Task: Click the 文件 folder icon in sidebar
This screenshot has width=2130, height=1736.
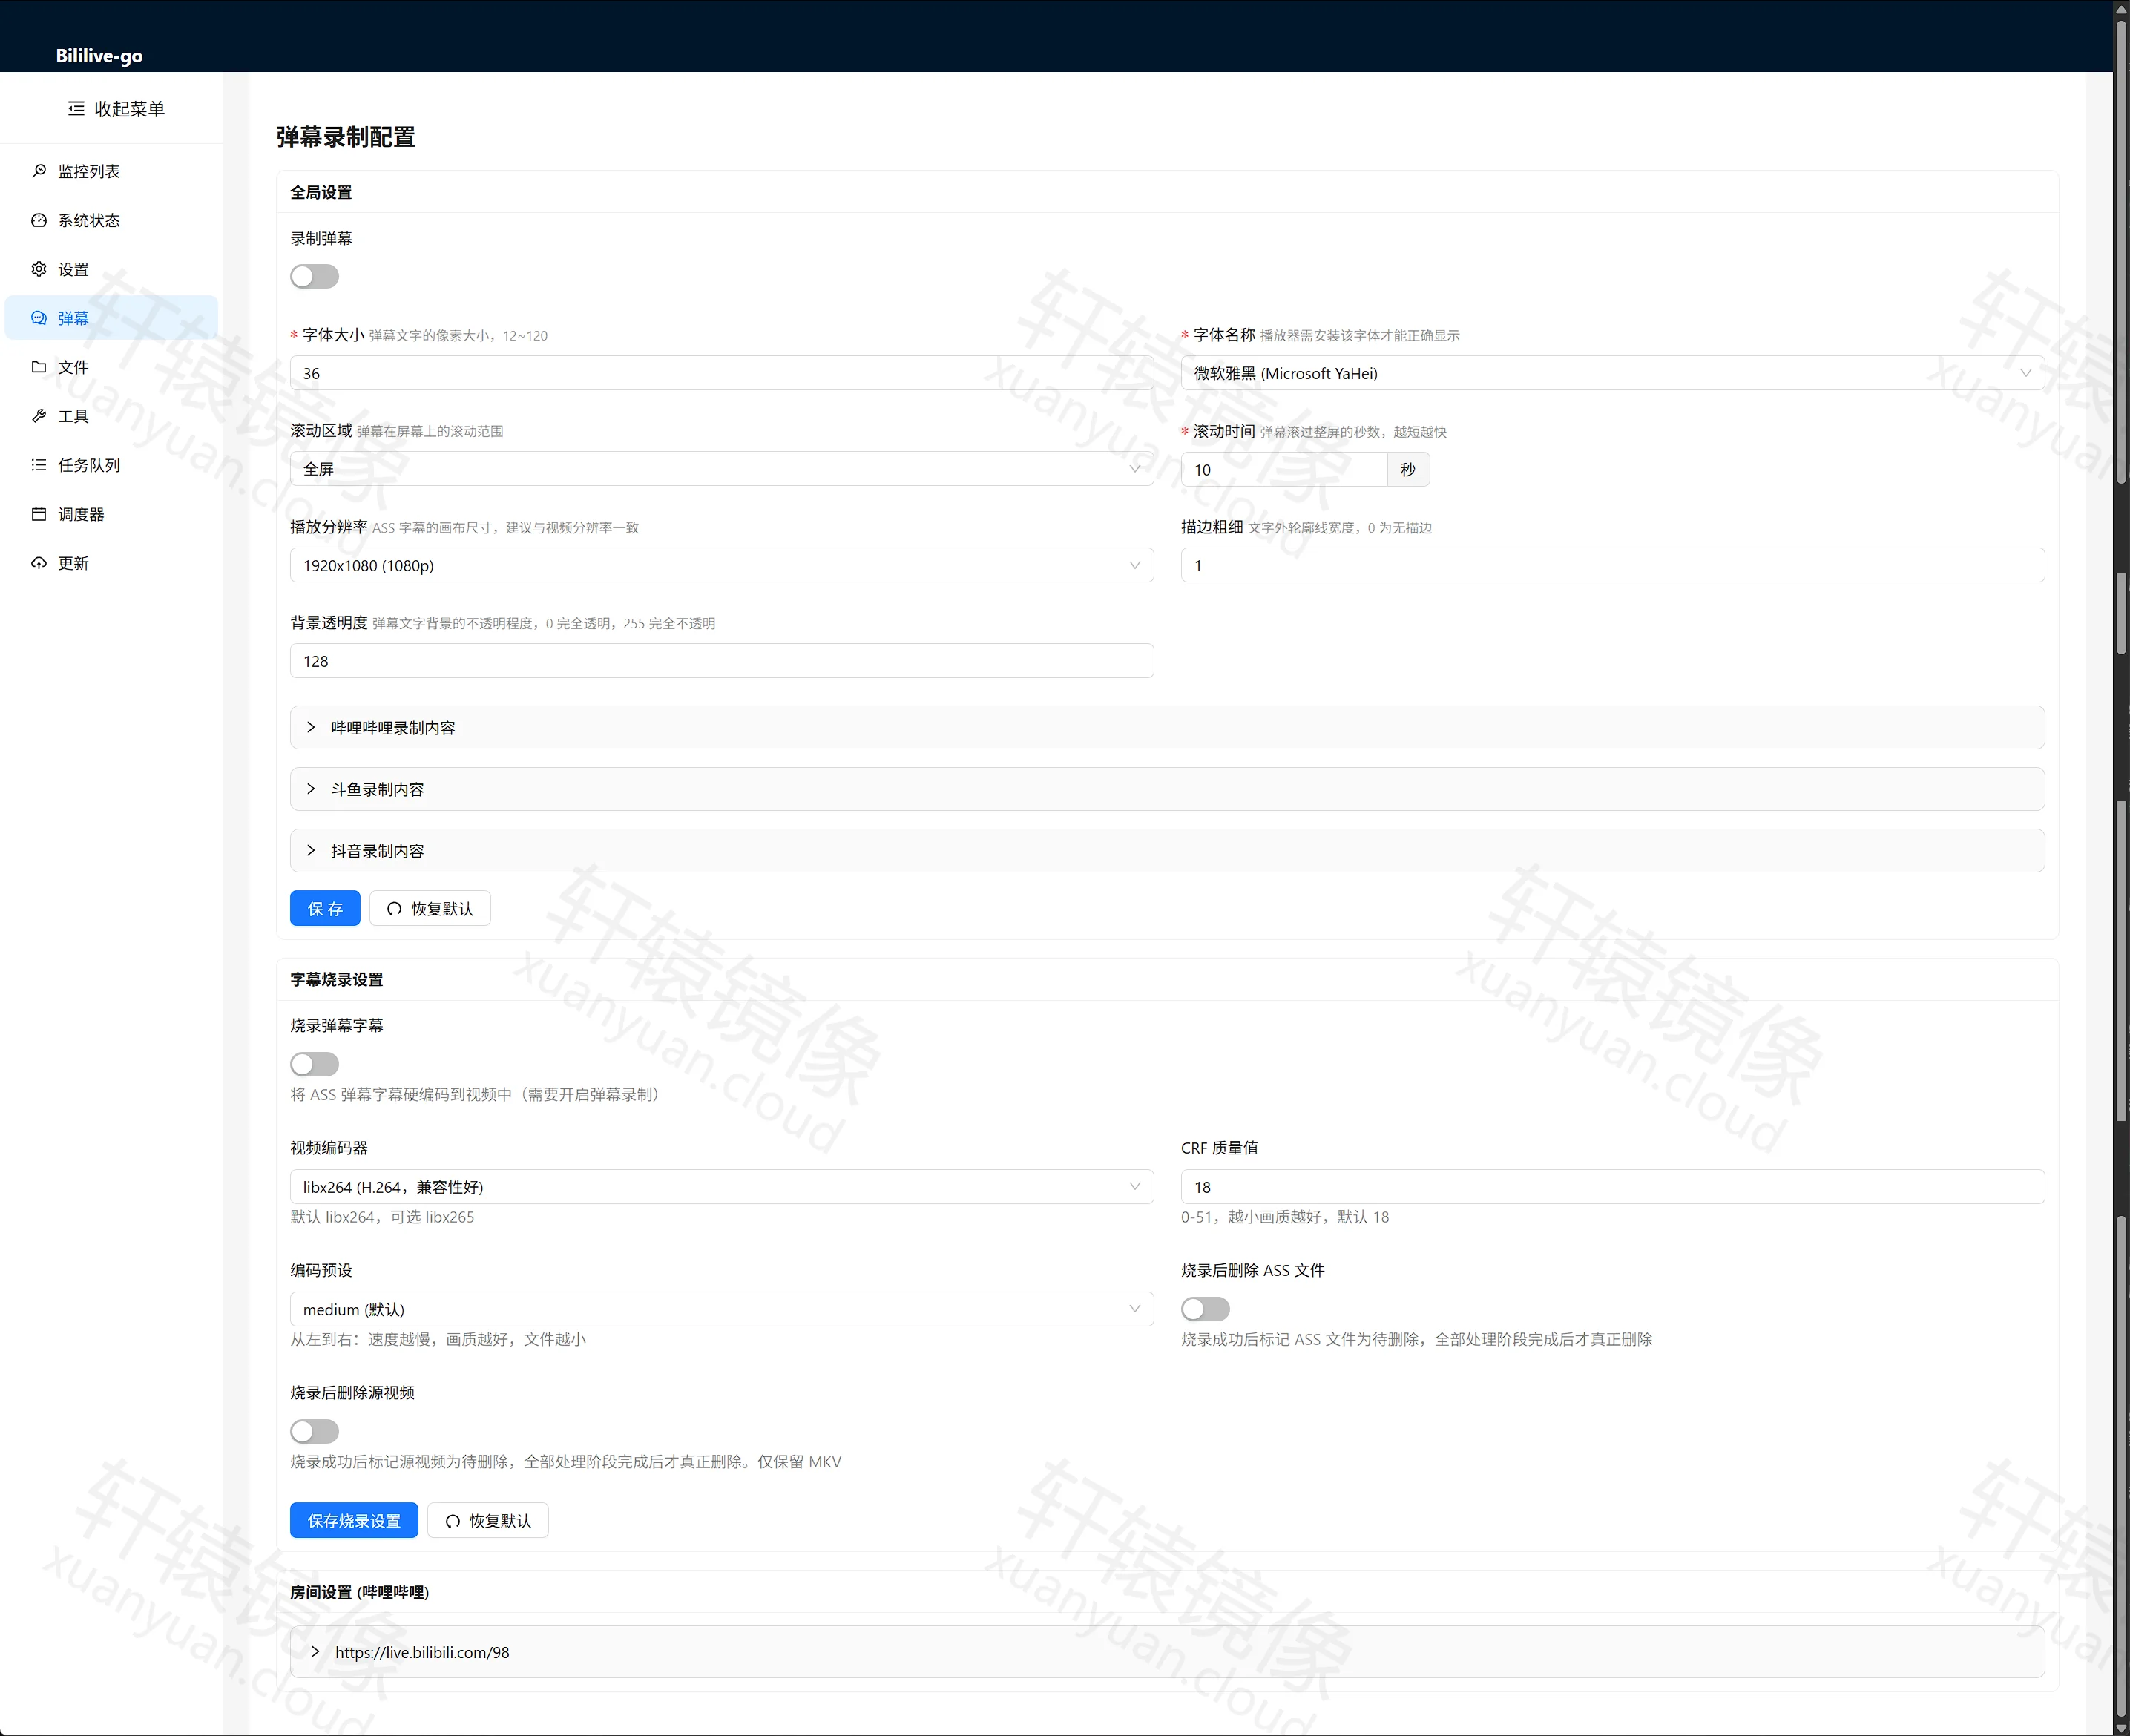Action: (x=39, y=367)
